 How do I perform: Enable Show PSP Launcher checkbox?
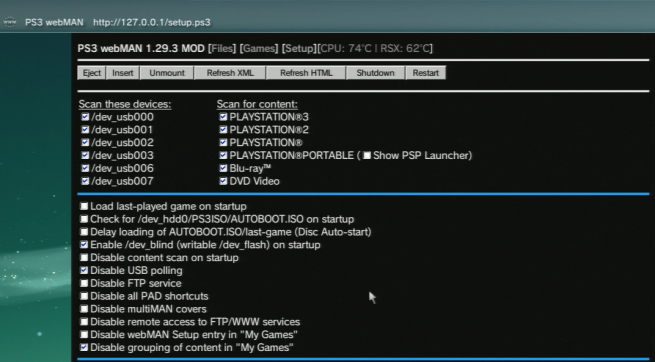point(367,156)
